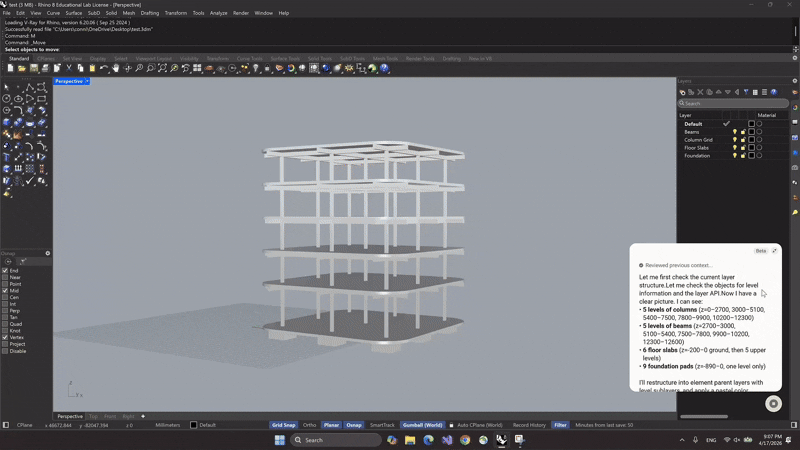
Task: Click the lightbulb Hide objects icon
Action: 256,68
